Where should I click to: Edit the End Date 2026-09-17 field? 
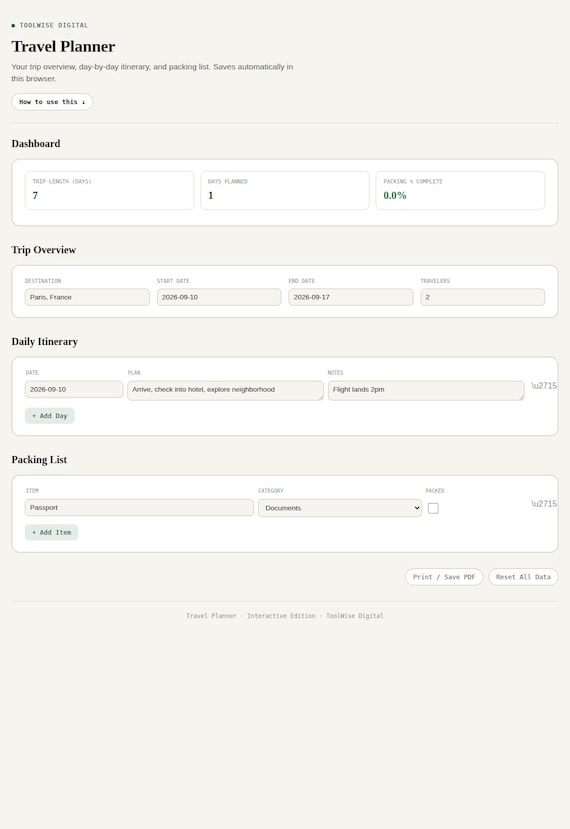point(351,297)
